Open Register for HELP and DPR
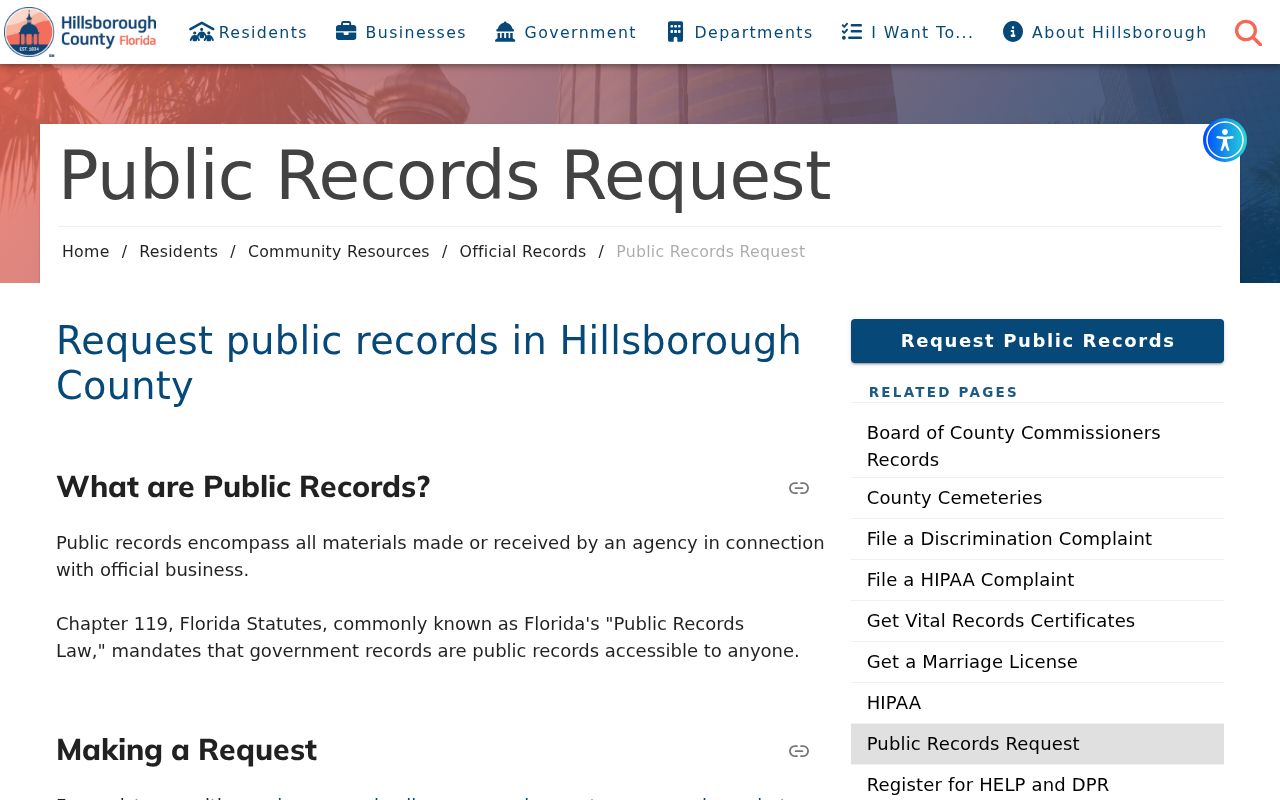The height and width of the screenshot is (800, 1280). pos(1037,785)
